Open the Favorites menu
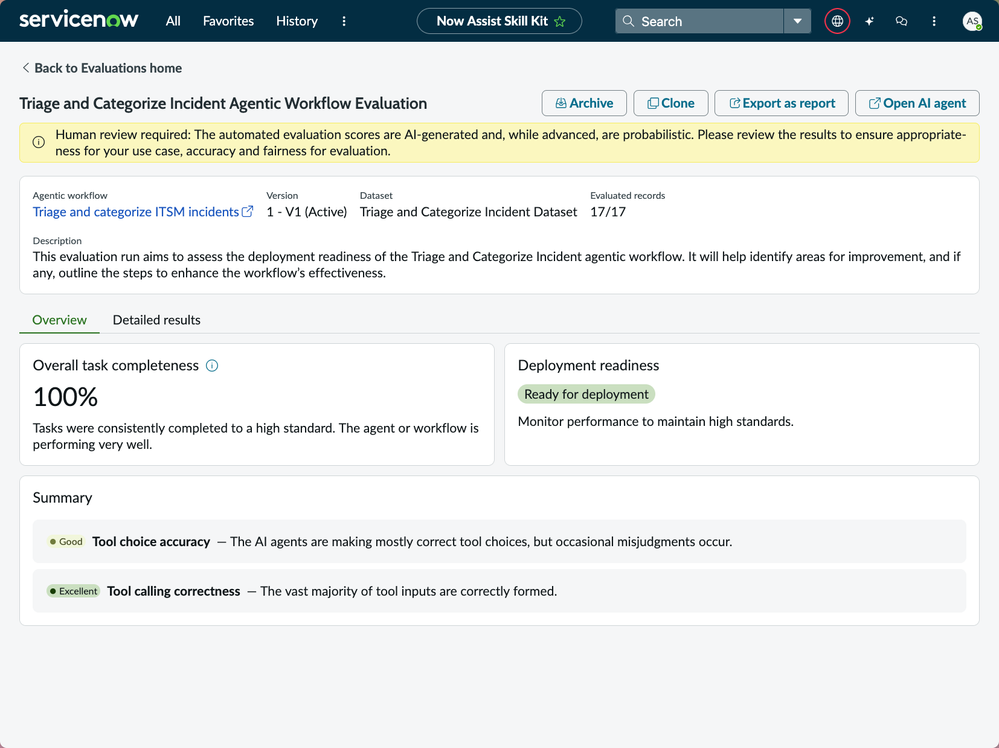Screen dimensions: 999x748 [x=228, y=20]
